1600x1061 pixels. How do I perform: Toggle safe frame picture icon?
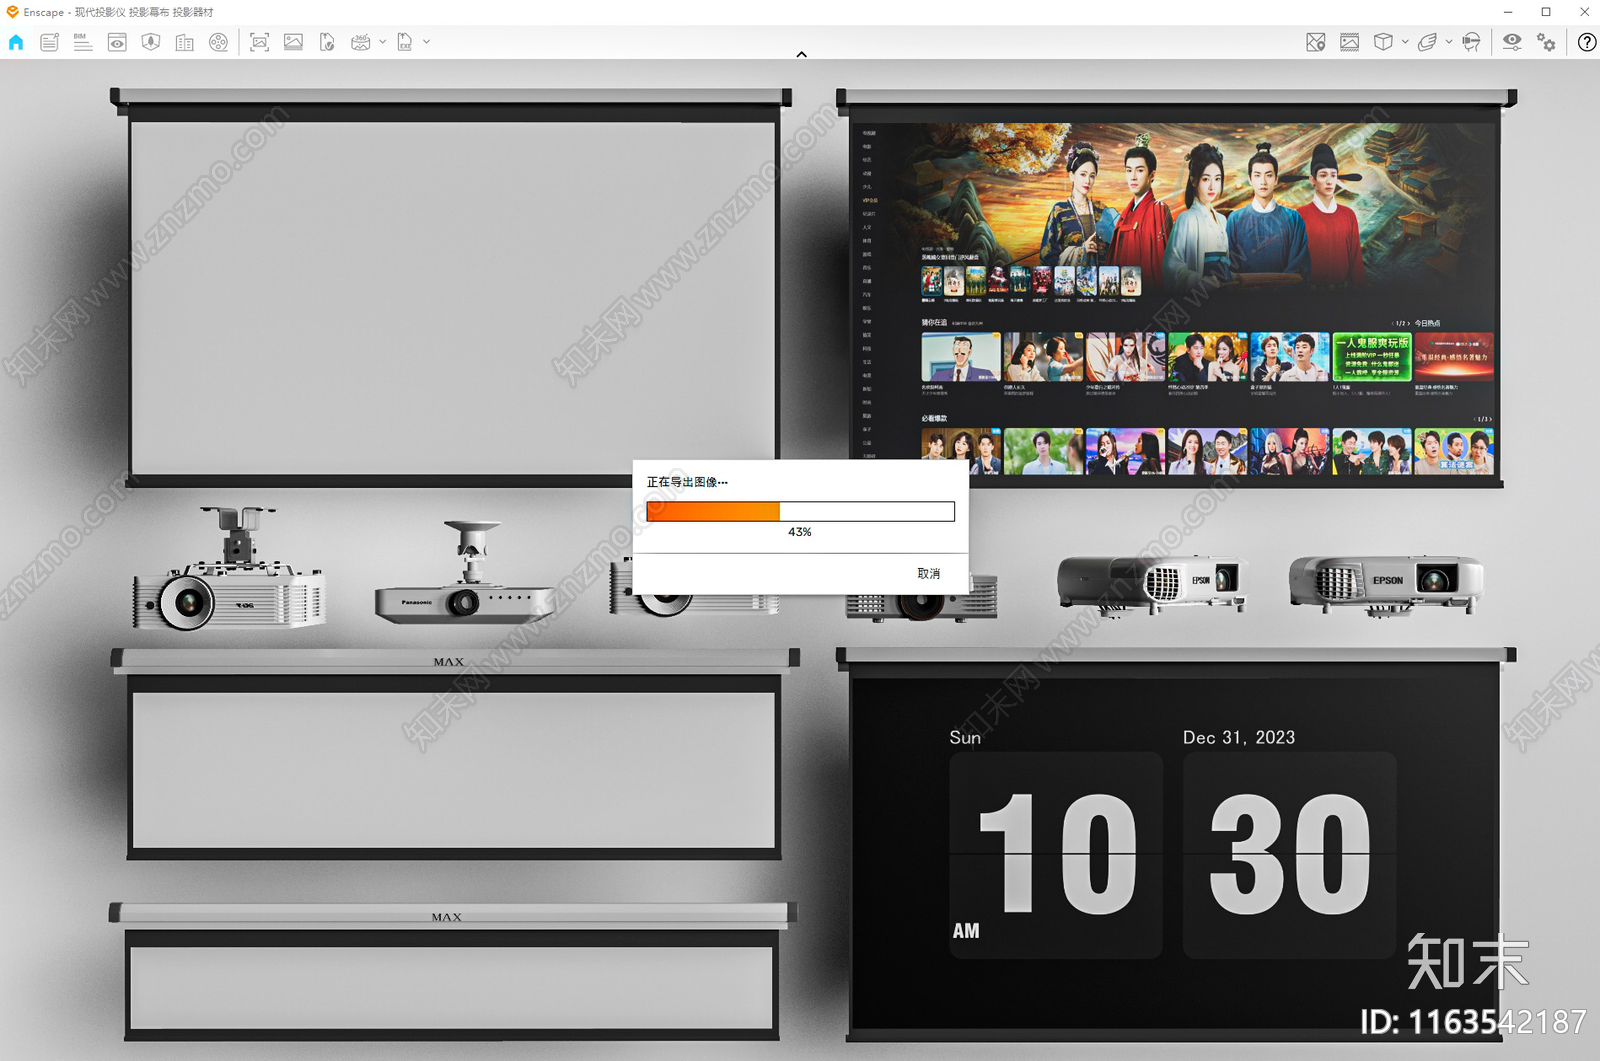(x=1350, y=42)
